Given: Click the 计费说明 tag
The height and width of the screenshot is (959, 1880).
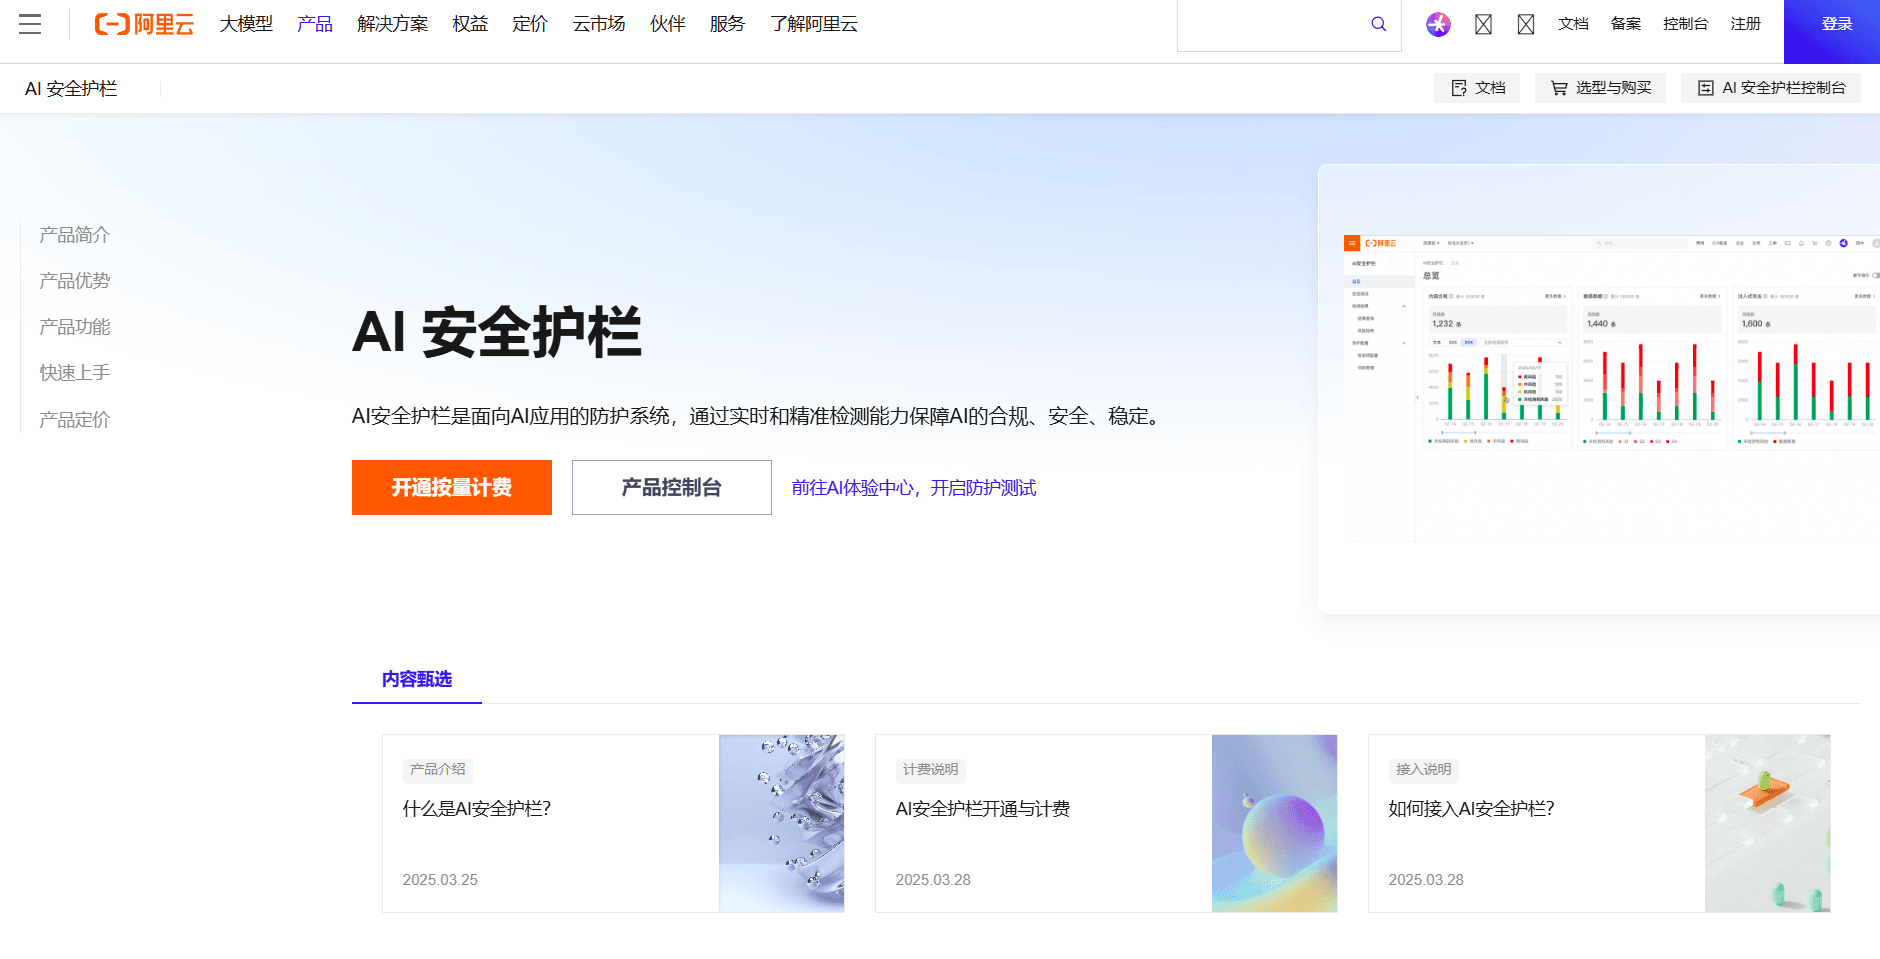Looking at the screenshot, I should 931,769.
